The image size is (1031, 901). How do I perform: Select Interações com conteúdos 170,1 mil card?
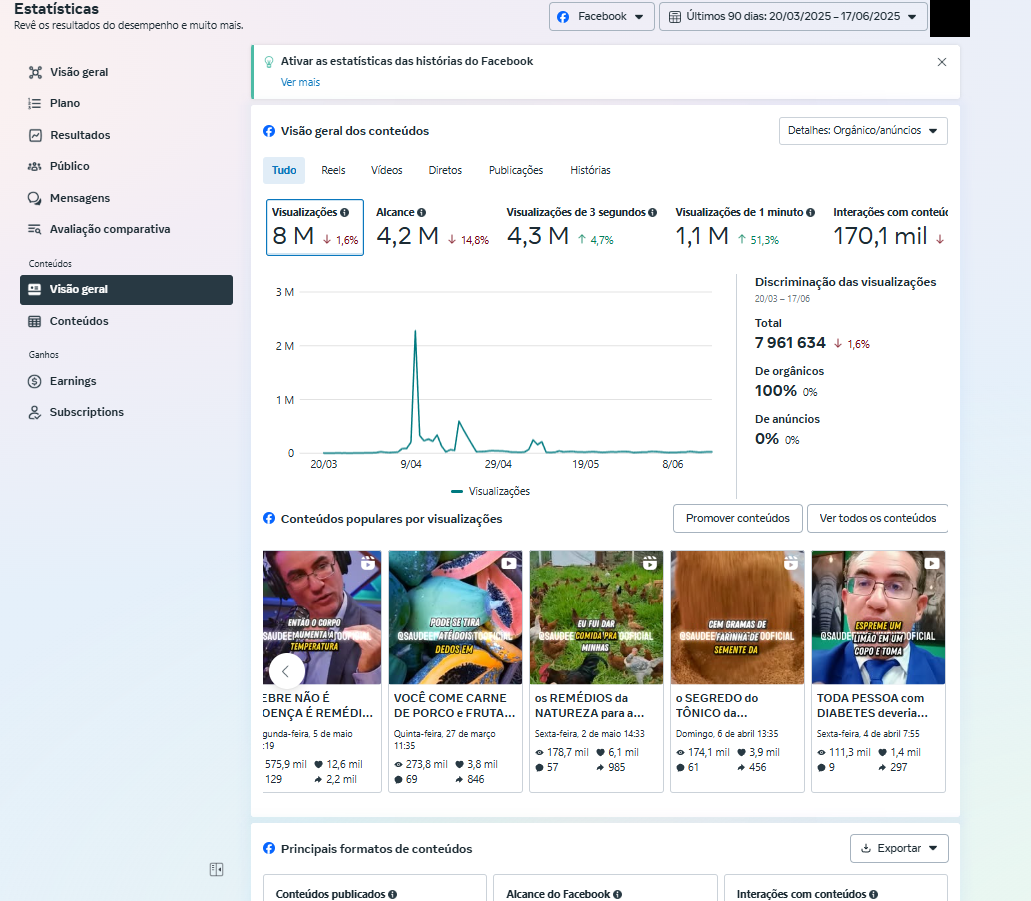pos(890,228)
